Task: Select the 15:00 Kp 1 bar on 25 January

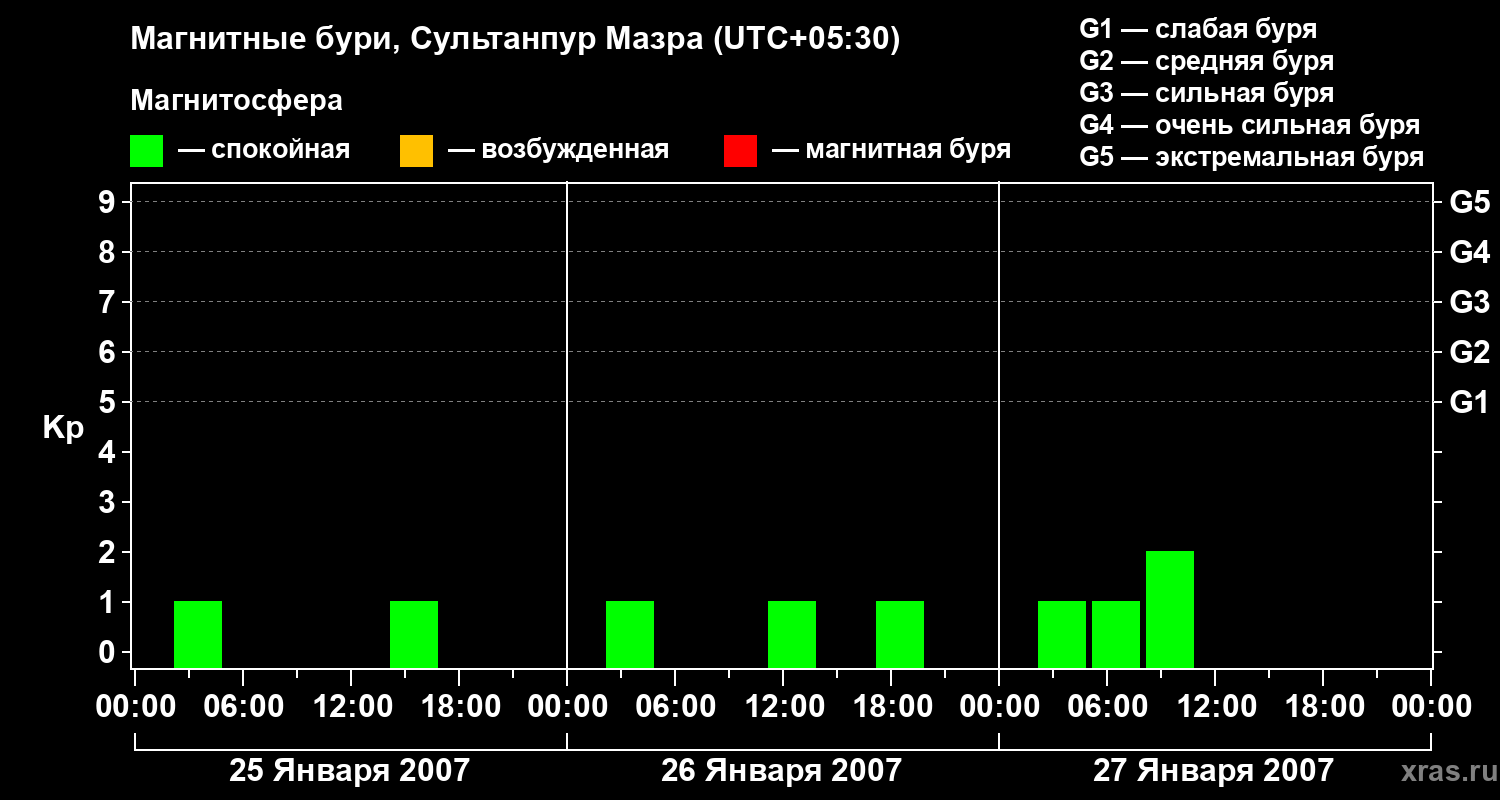Action: tap(414, 634)
